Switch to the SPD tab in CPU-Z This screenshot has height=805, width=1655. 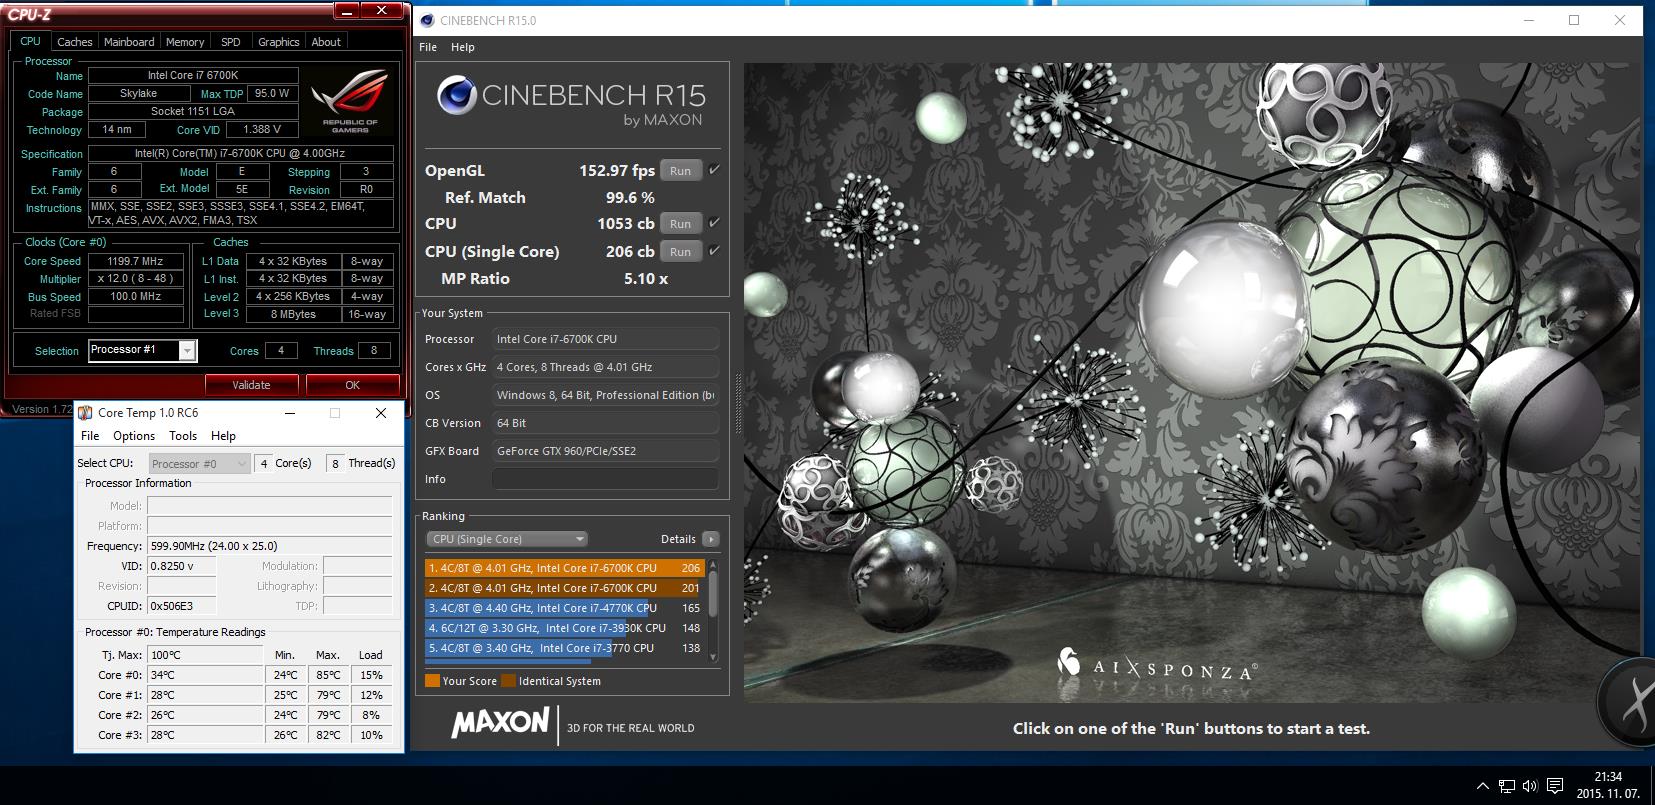point(231,42)
